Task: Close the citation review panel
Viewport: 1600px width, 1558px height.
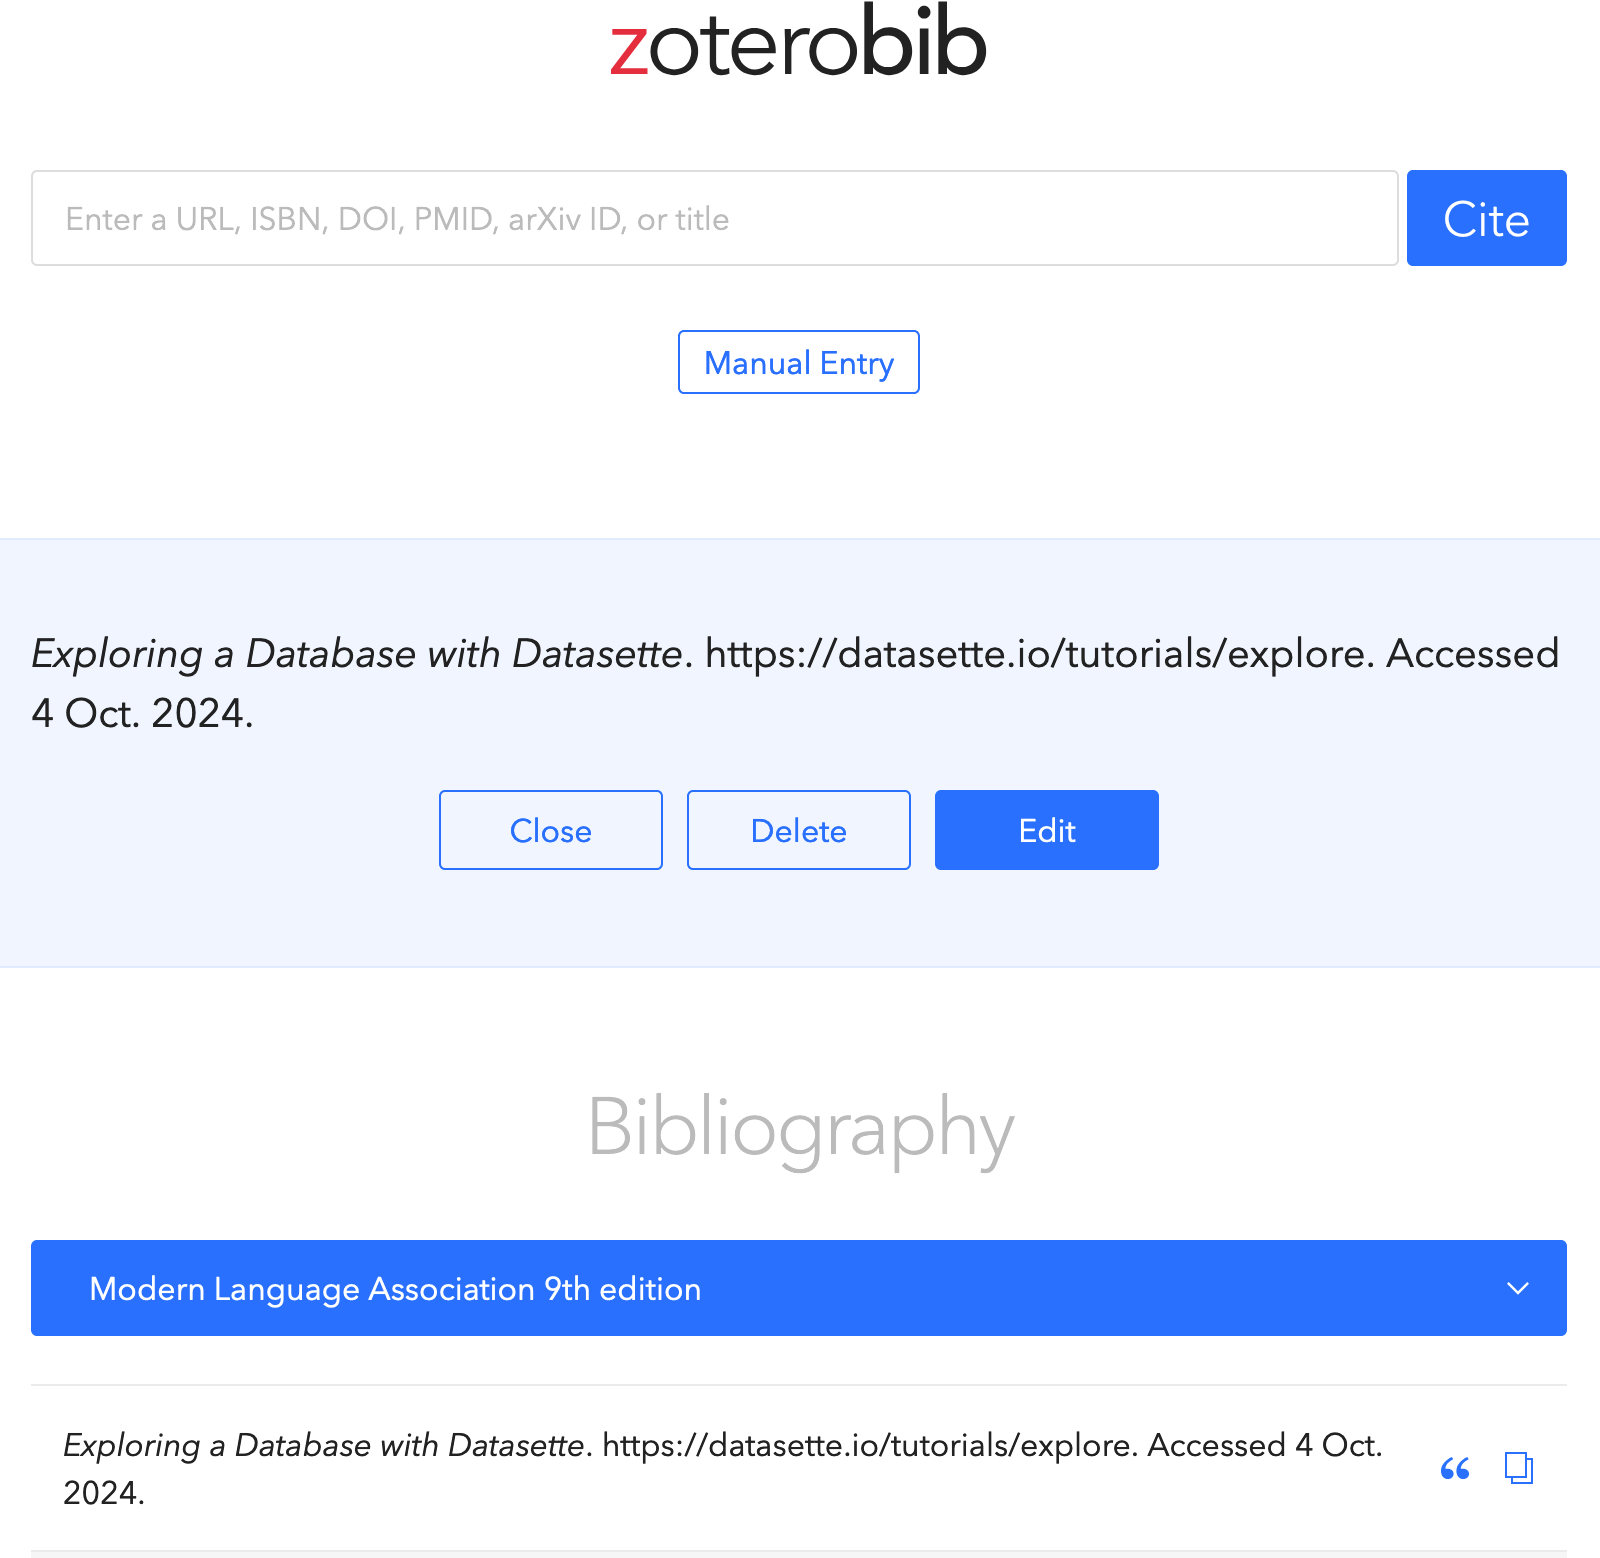Action: coord(550,830)
